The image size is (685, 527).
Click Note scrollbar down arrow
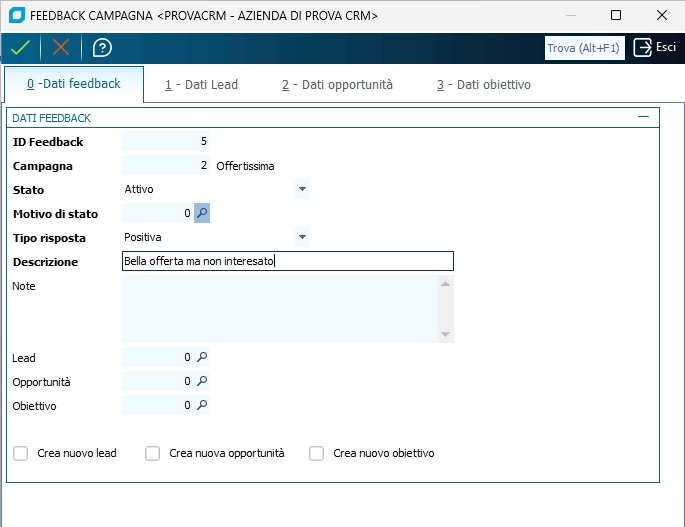coord(445,334)
